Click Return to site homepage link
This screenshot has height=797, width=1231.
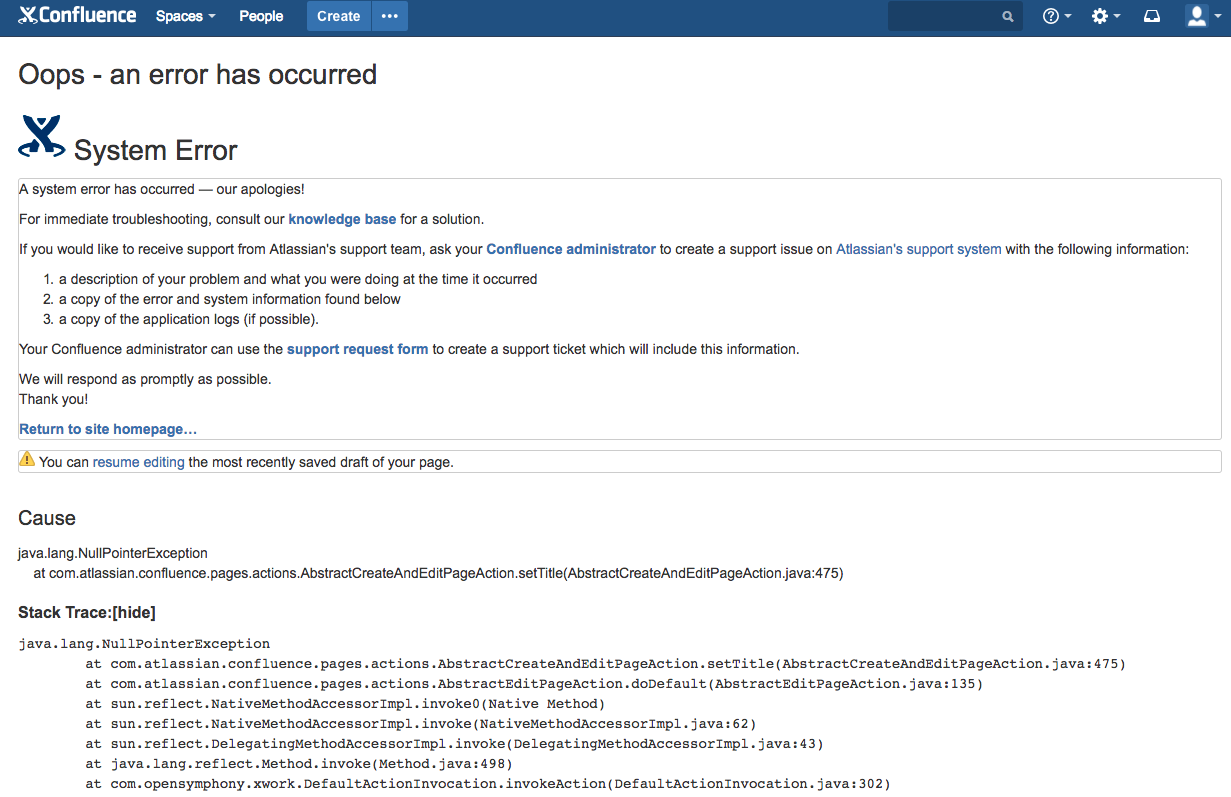coord(108,429)
